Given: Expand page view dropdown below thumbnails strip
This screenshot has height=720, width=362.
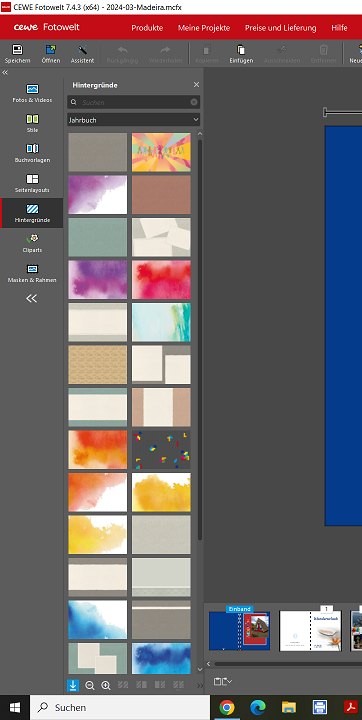Looking at the screenshot, I should click(223, 681).
